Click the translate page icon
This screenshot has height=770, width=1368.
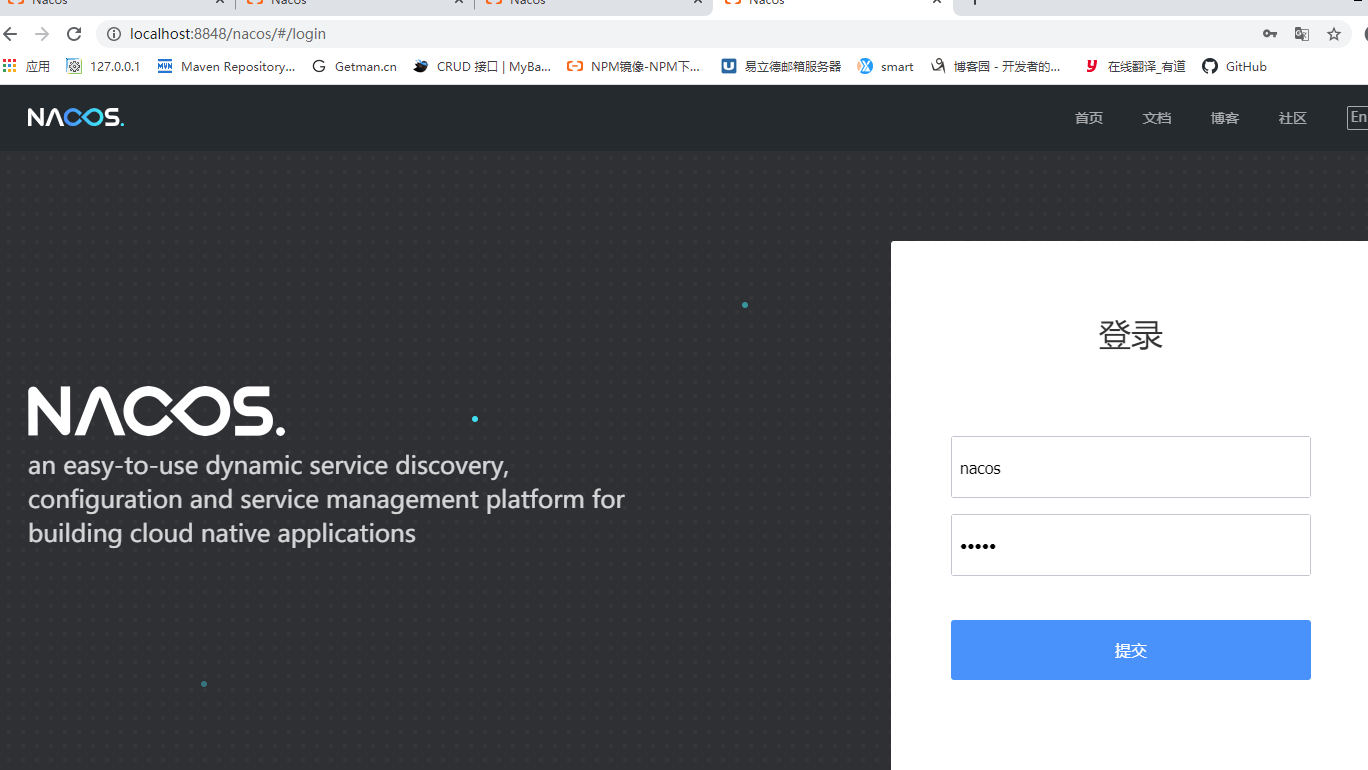coord(1302,34)
